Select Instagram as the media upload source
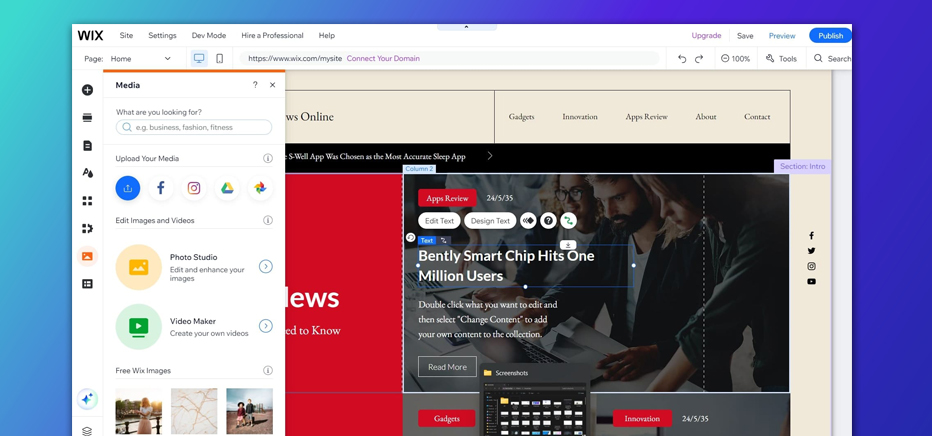932x436 pixels. pyautogui.click(x=194, y=188)
